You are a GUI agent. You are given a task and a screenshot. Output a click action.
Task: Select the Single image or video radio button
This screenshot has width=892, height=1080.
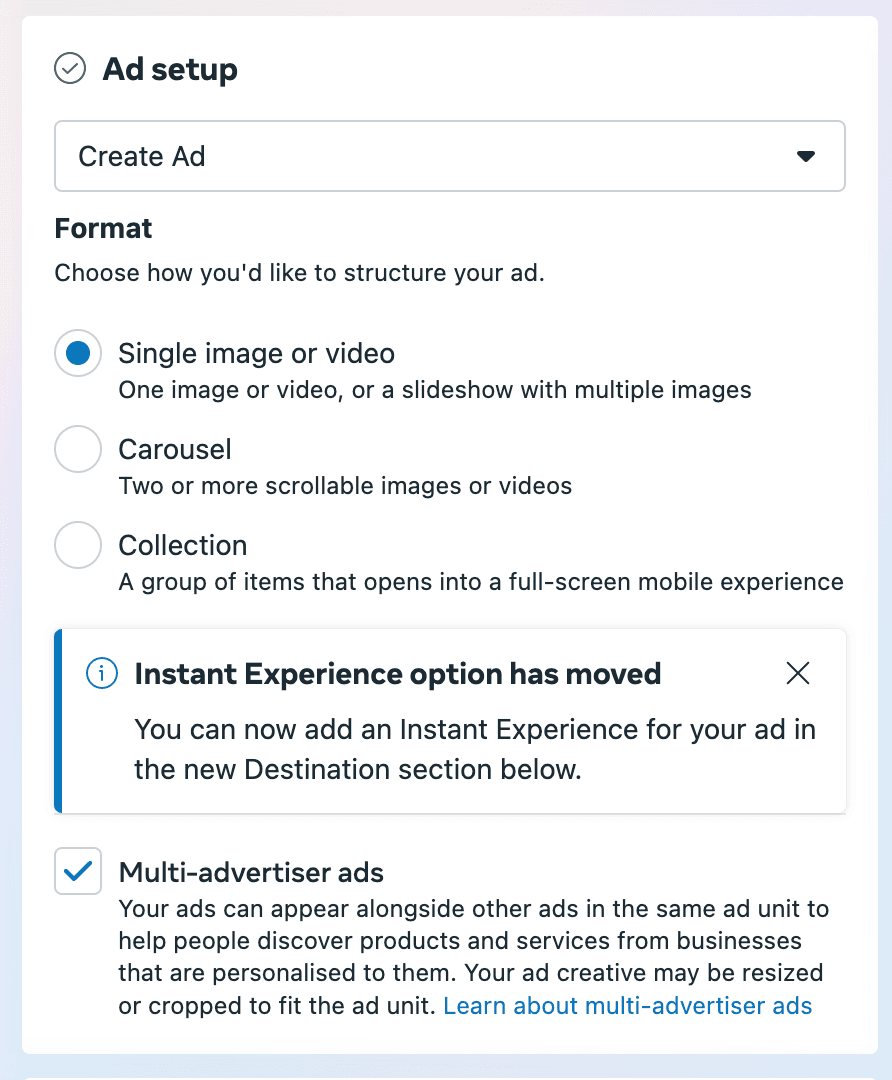(x=78, y=353)
